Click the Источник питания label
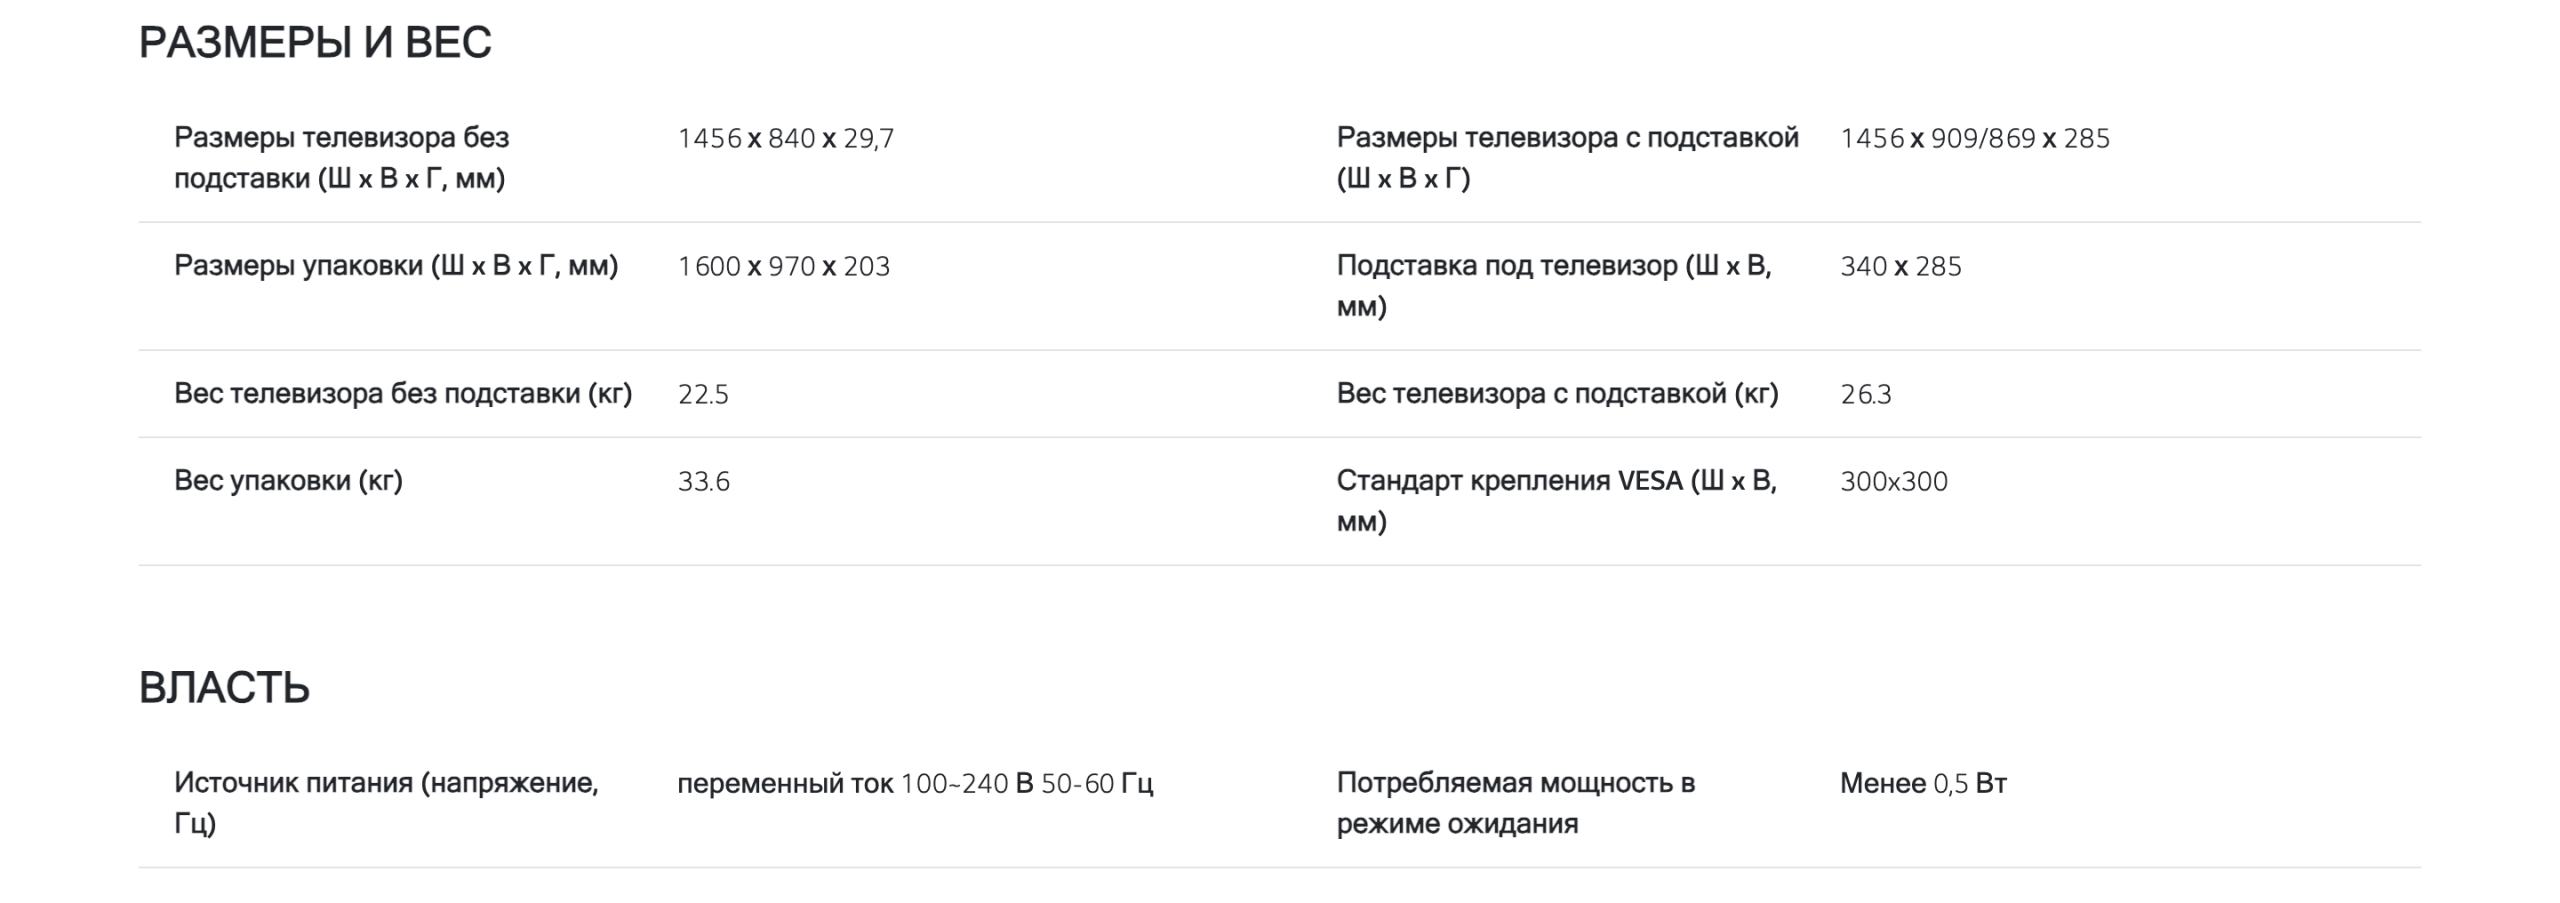This screenshot has height=903, width=2560. pos(386,803)
